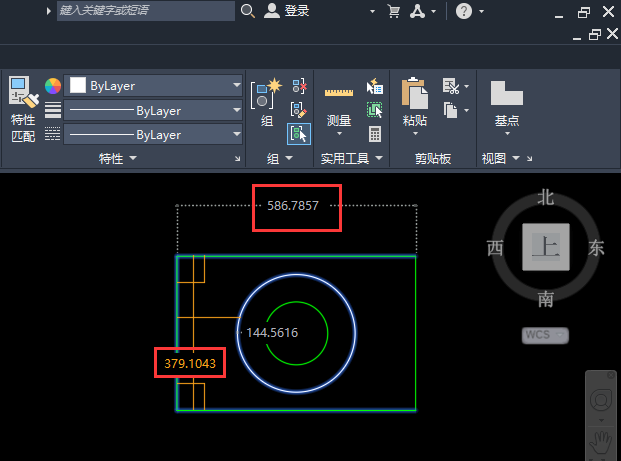Open the Group Edit icon with pencil

(x=299, y=110)
